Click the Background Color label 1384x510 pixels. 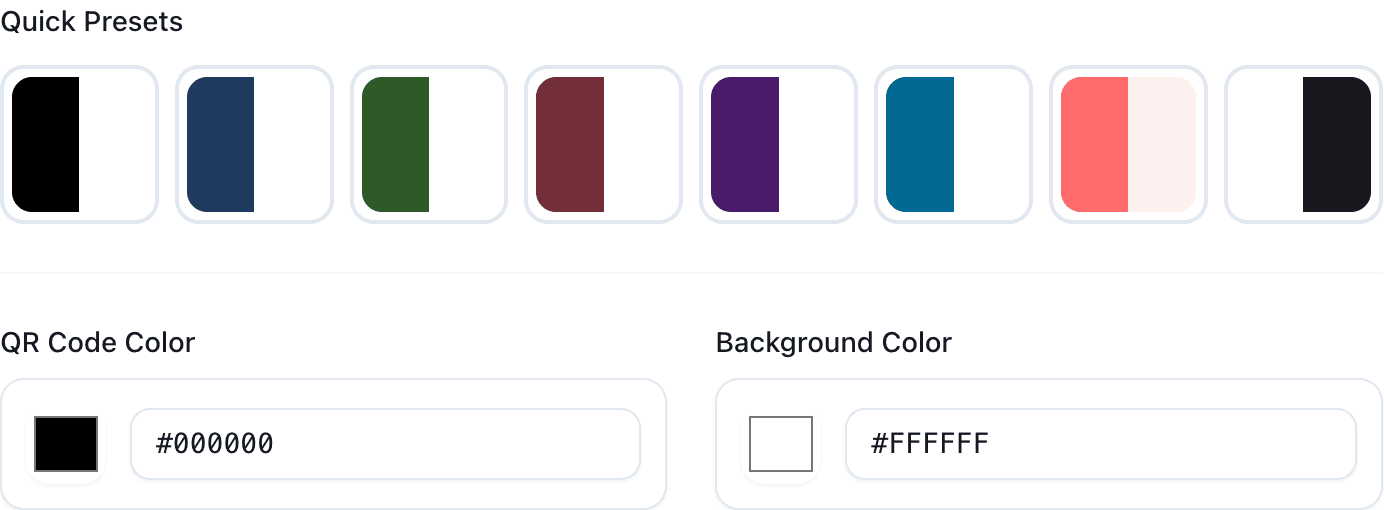(x=834, y=343)
